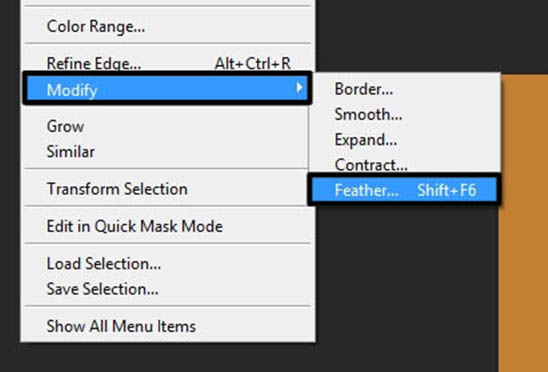This screenshot has width=548, height=372.
Task: Choose Border from the Modify submenu
Action: tap(405, 89)
